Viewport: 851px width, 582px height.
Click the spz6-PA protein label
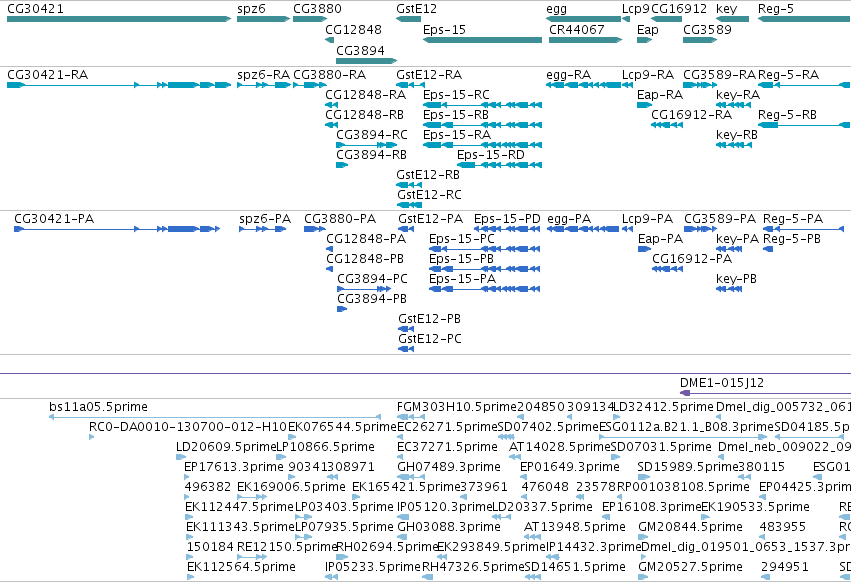[265, 219]
